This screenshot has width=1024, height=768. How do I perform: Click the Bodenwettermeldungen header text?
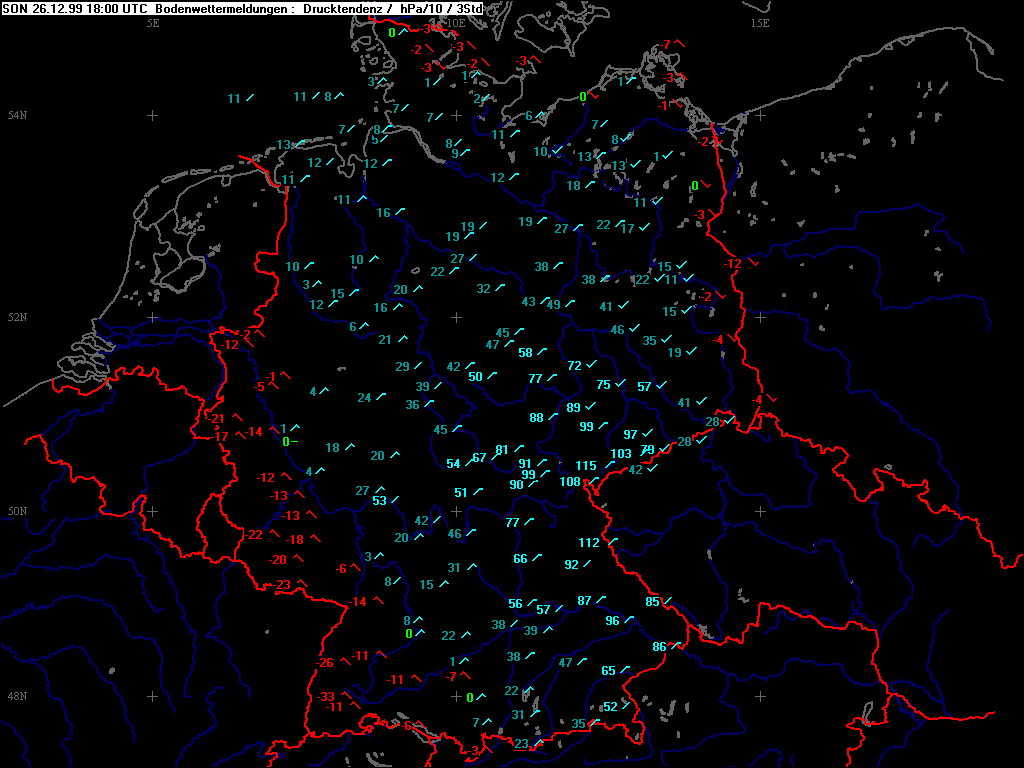pos(225,8)
